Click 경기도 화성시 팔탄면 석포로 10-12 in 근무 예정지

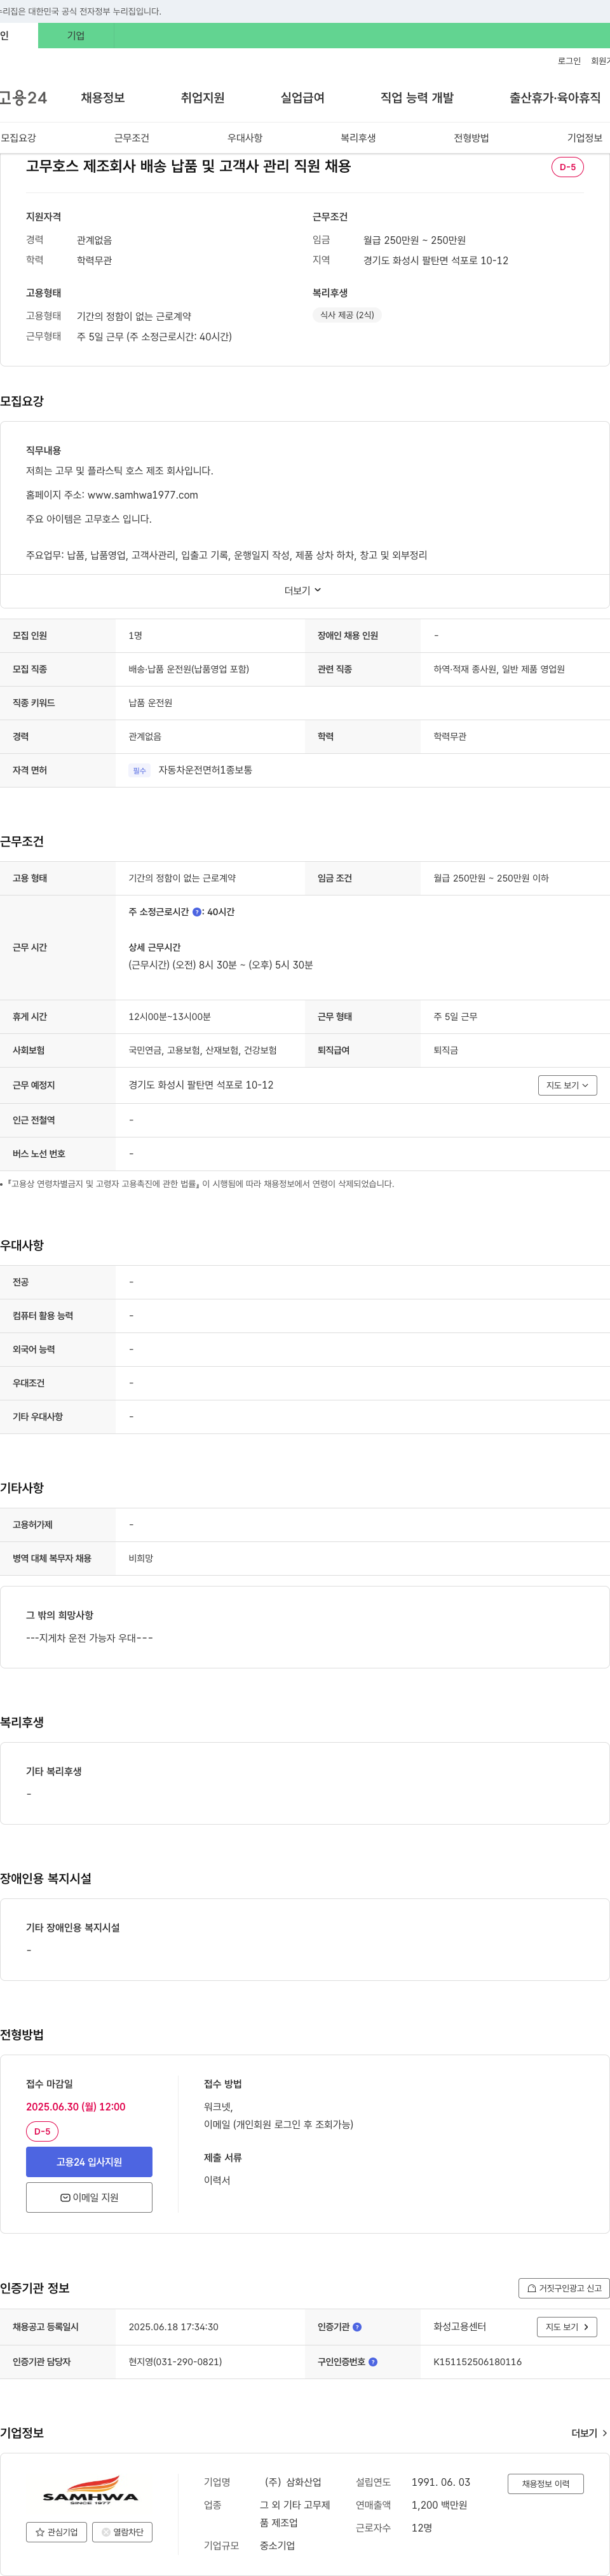pos(201,1085)
